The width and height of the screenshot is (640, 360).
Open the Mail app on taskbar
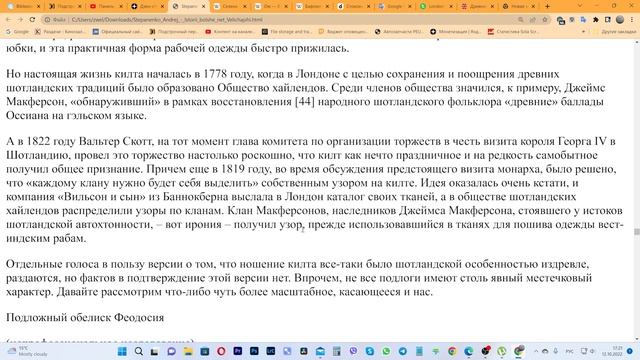tap(320, 351)
